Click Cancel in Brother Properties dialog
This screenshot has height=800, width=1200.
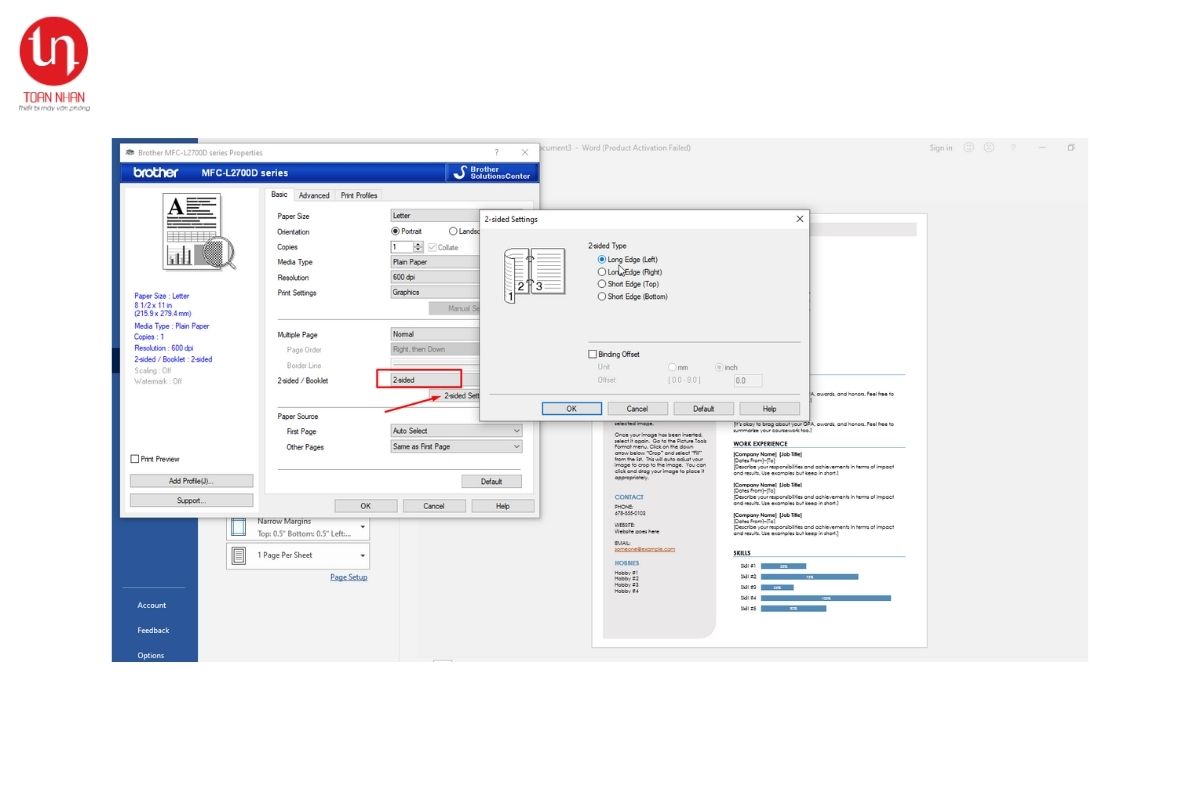coord(434,506)
